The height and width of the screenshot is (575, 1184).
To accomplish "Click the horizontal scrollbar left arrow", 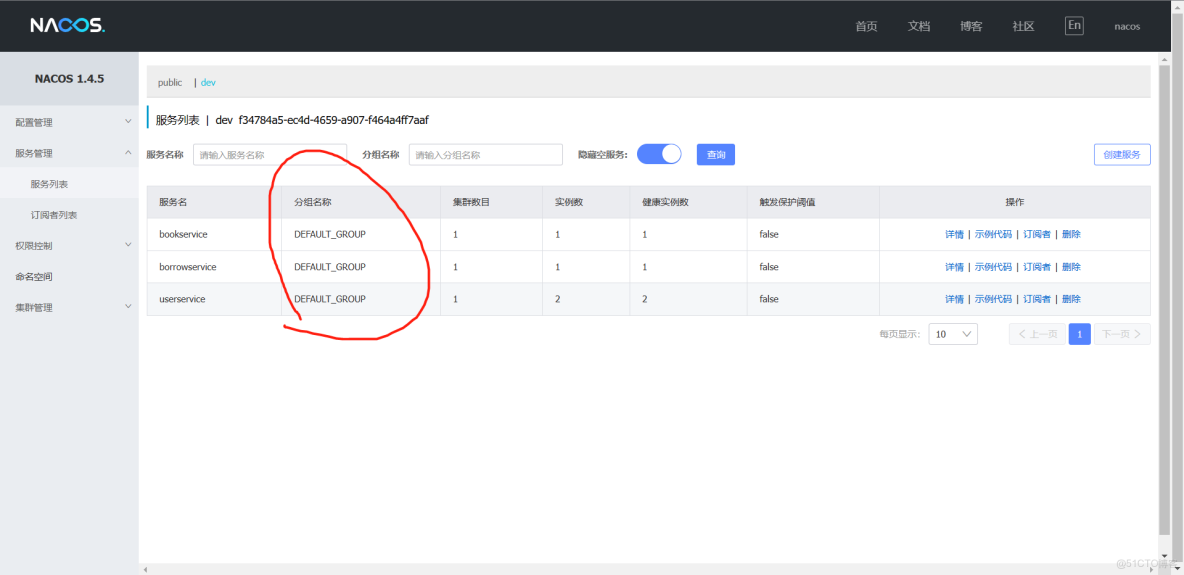I will click(x=145, y=569).
